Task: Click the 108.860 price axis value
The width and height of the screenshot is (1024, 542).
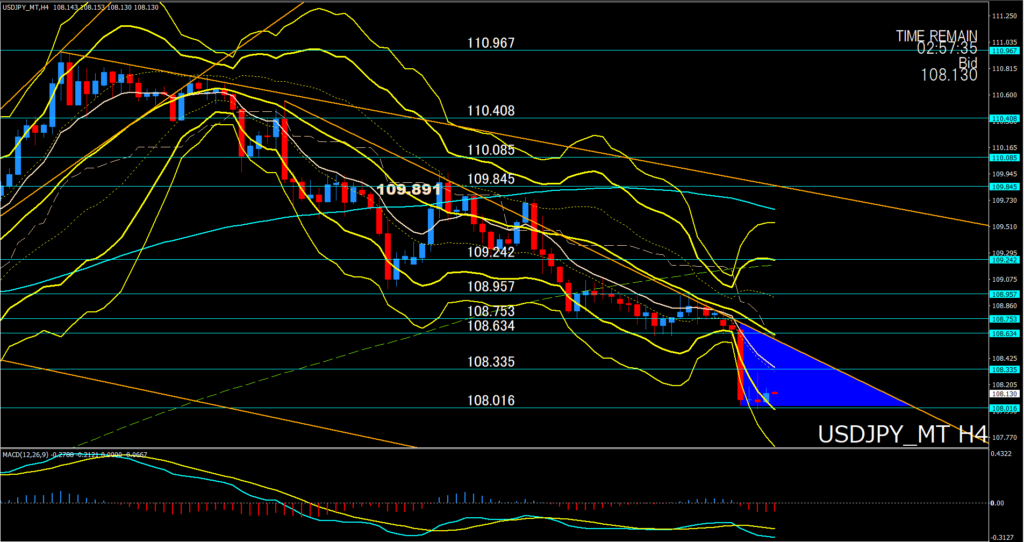Action: pos(1004,305)
